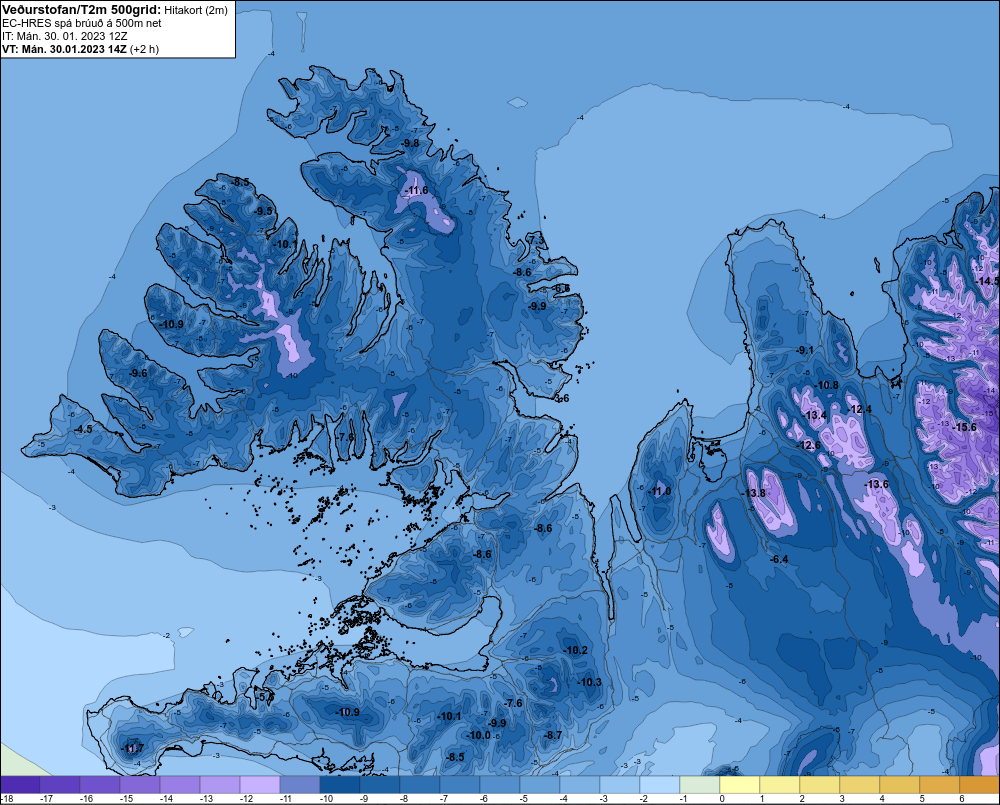This screenshot has height=805, width=1000.
Task: Click the -18 label on the colour scale
Action: [x=7, y=799]
